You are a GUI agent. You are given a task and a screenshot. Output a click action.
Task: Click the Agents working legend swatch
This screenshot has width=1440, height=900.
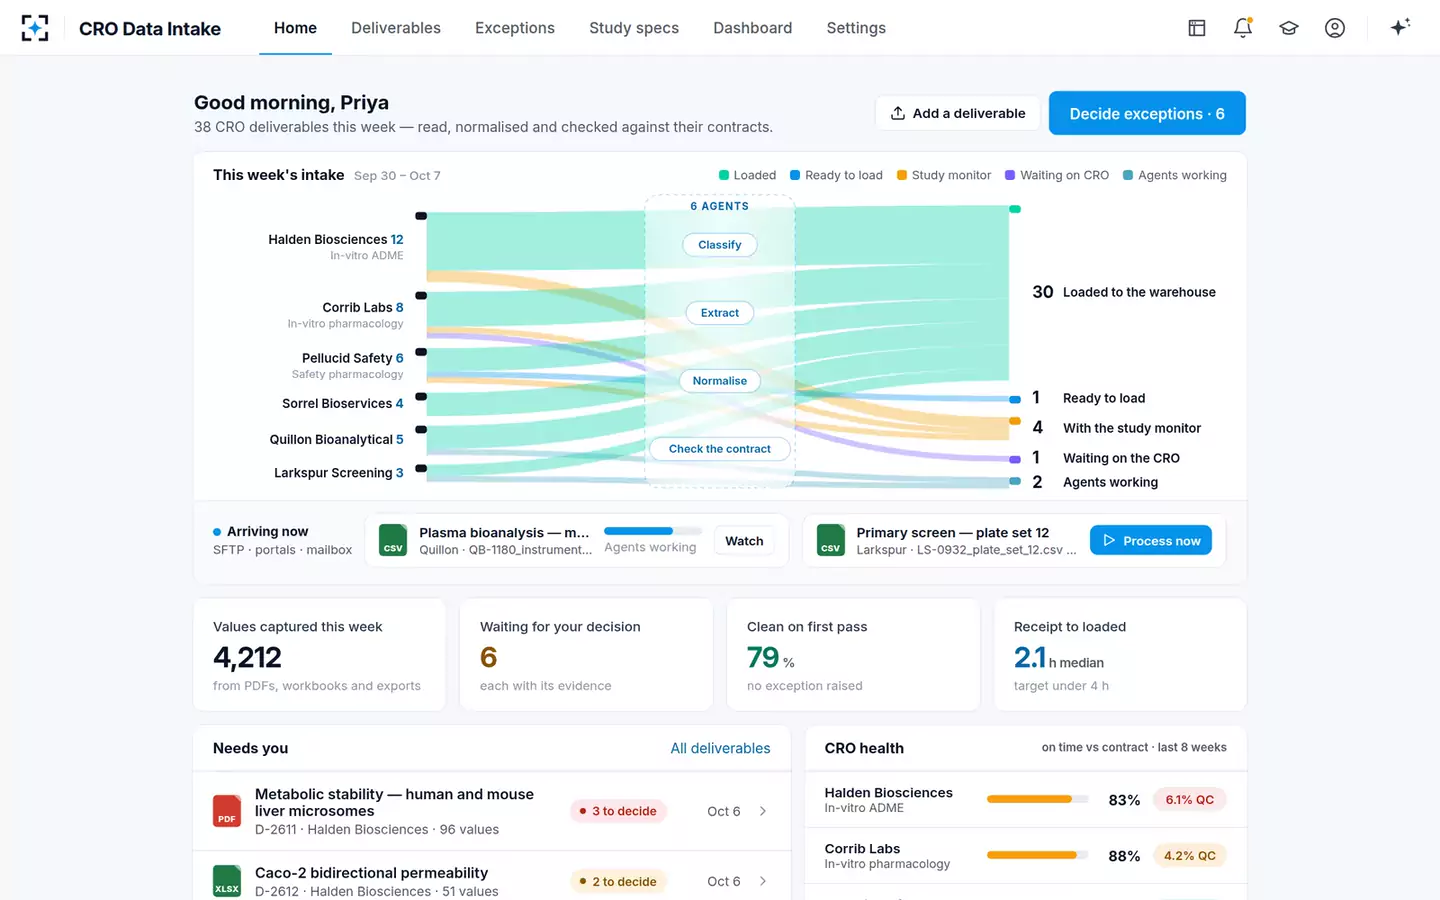coord(1128,175)
